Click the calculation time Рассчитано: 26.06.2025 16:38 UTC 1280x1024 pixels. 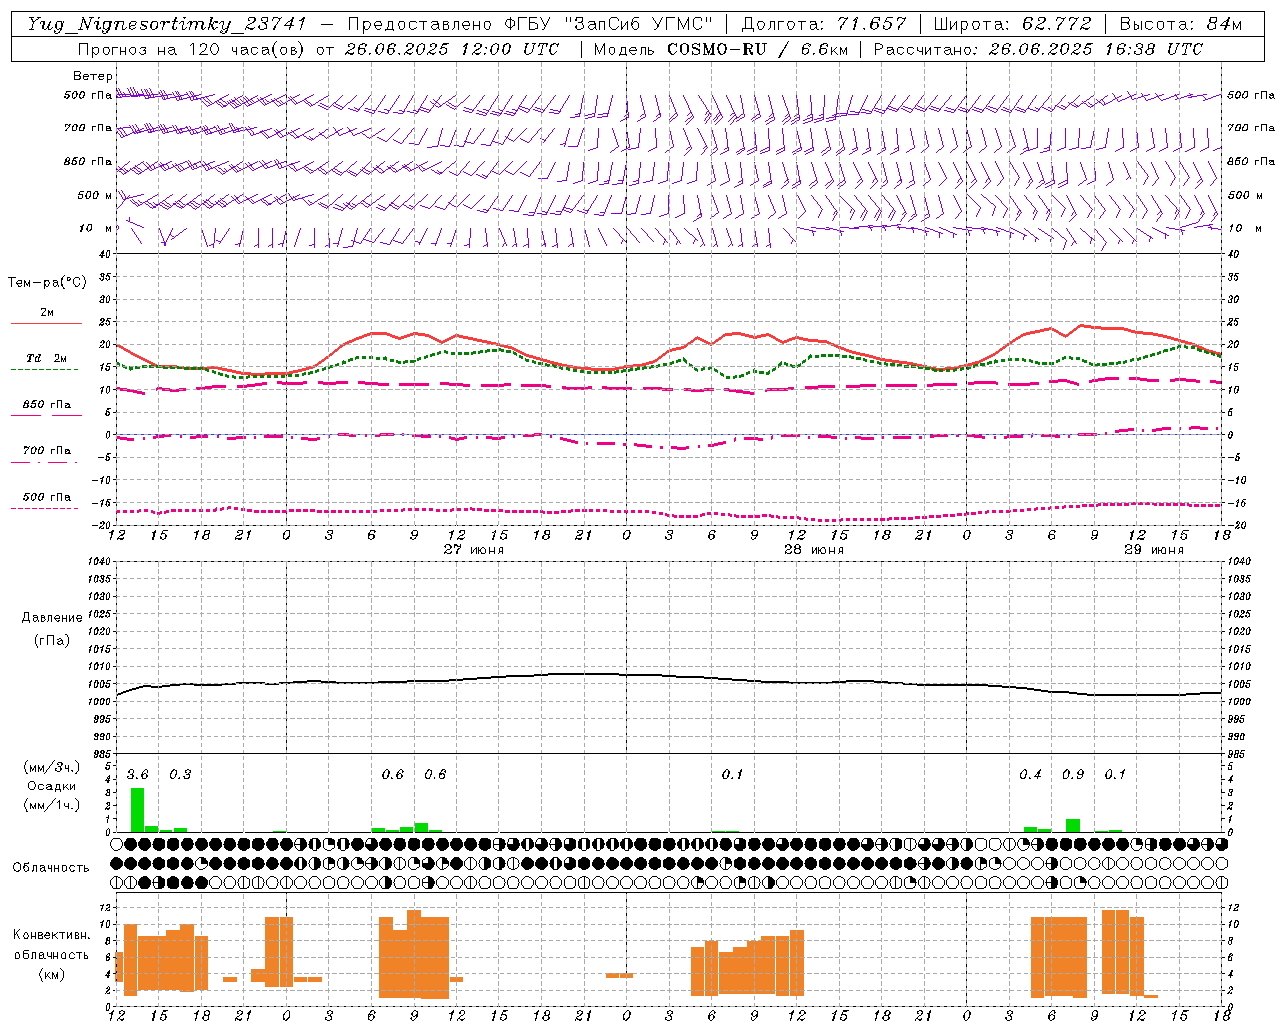(x=1038, y=48)
